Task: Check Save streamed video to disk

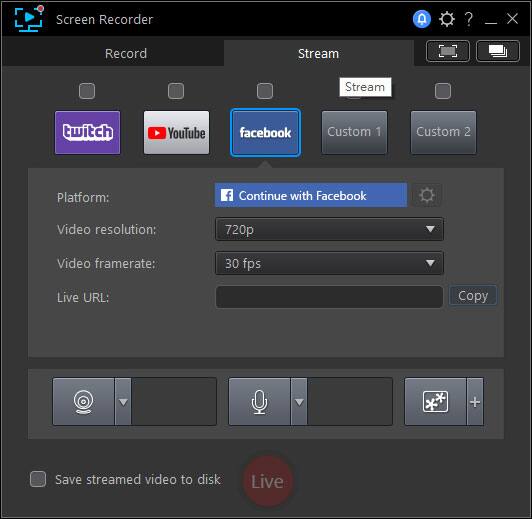Action: coord(38,479)
